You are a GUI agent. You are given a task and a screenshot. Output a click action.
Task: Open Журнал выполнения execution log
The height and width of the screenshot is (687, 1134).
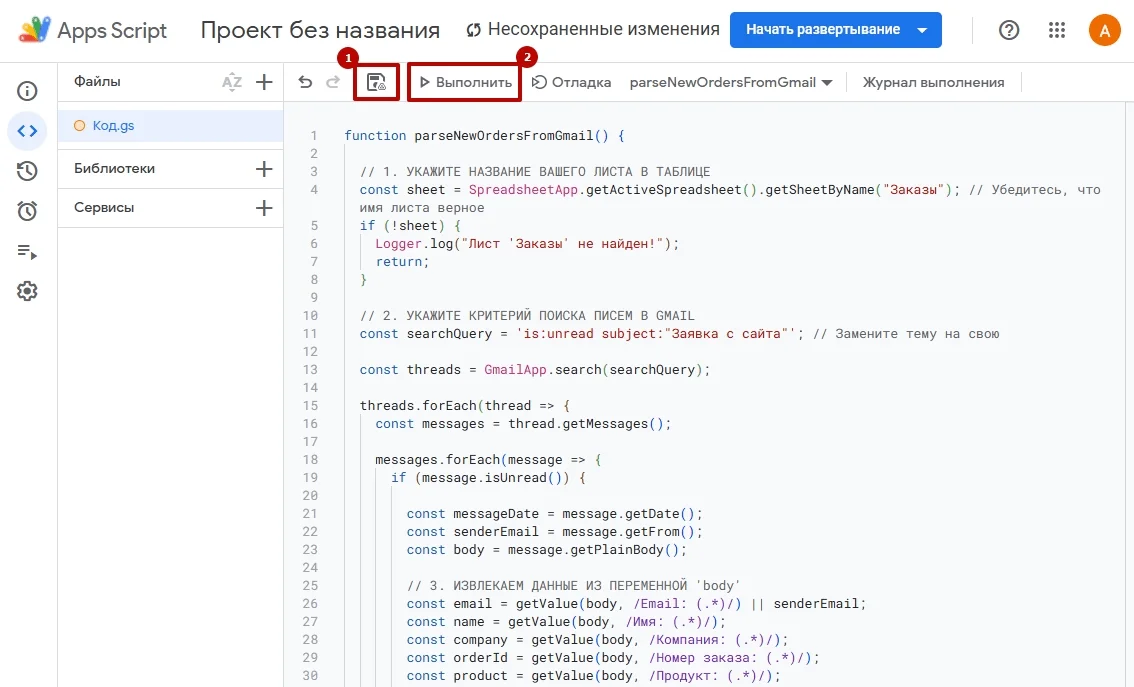(x=932, y=82)
